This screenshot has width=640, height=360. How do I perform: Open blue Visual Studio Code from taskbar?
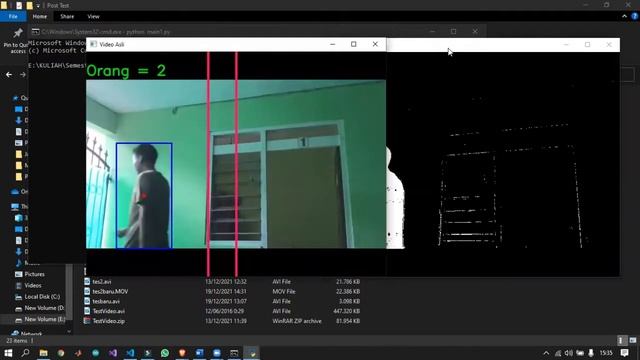(130, 353)
